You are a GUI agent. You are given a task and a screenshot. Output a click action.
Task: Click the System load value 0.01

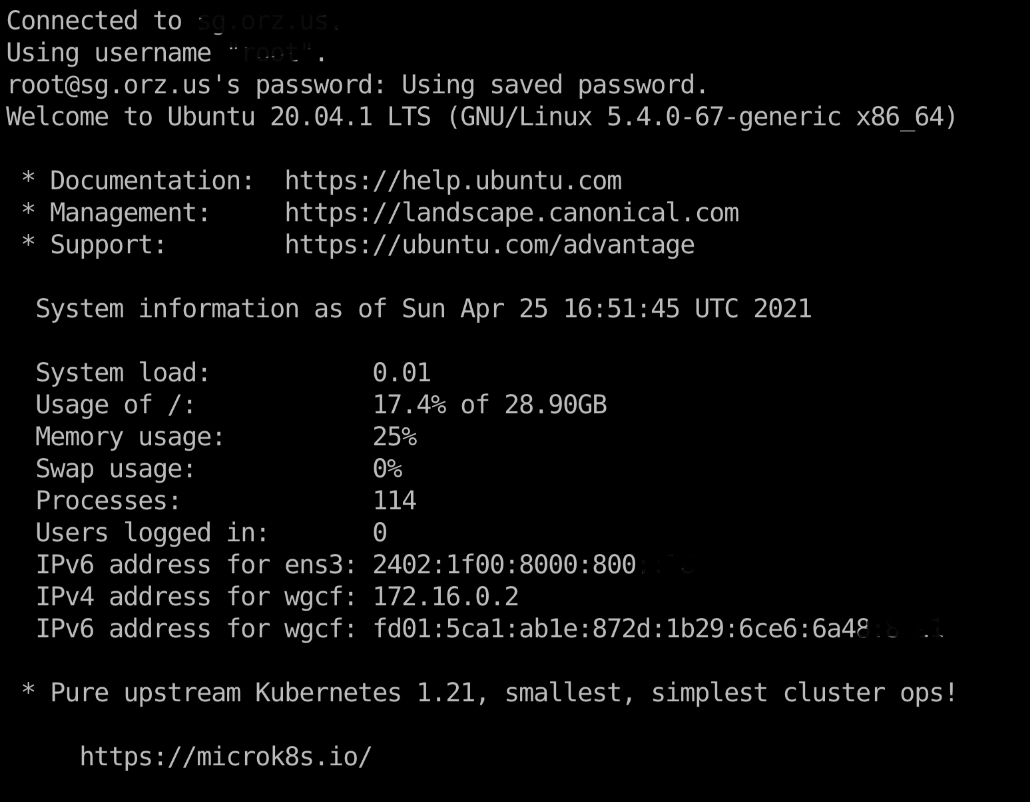tap(401, 373)
